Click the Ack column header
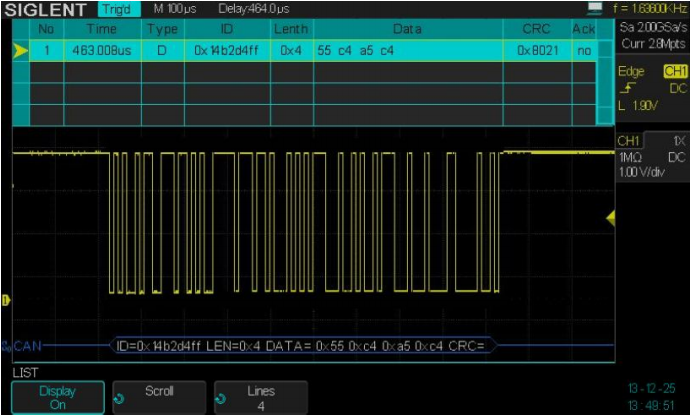 coord(584,29)
